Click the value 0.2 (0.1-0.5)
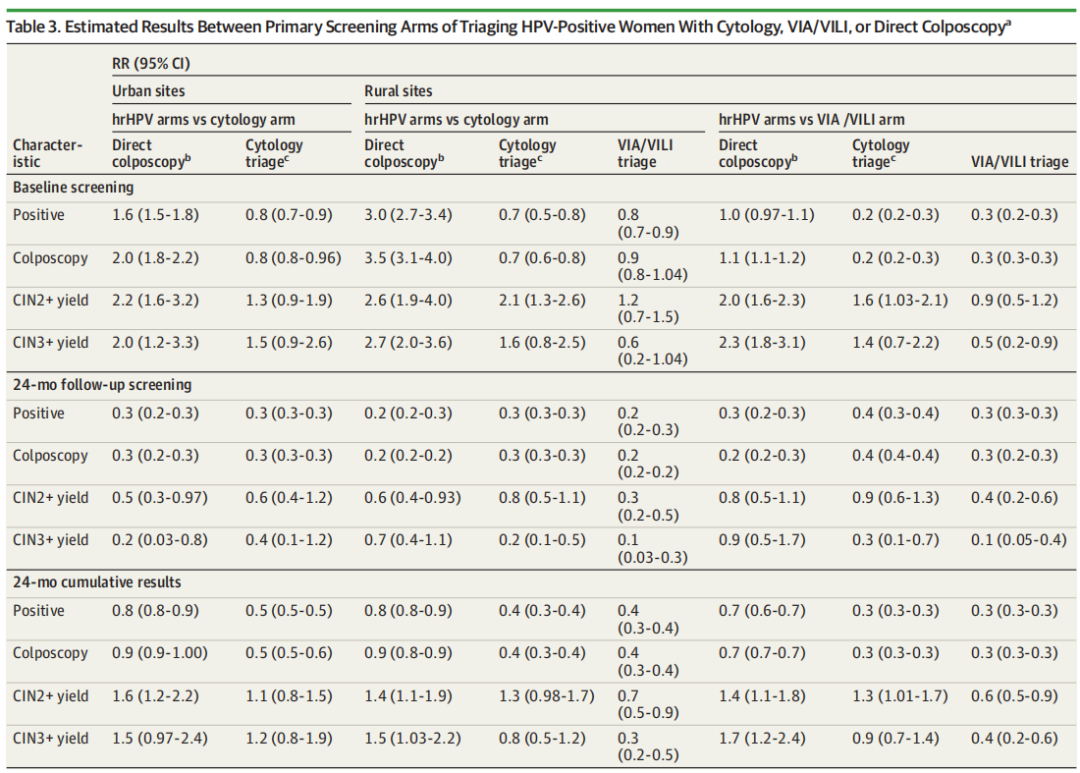The image size is (1080, 773). tap(542, 540)
